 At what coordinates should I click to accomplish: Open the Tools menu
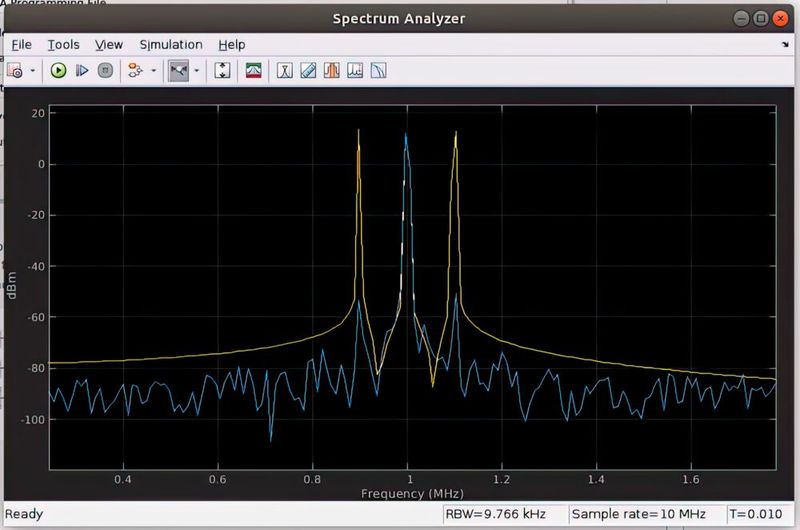coord(63,44)
